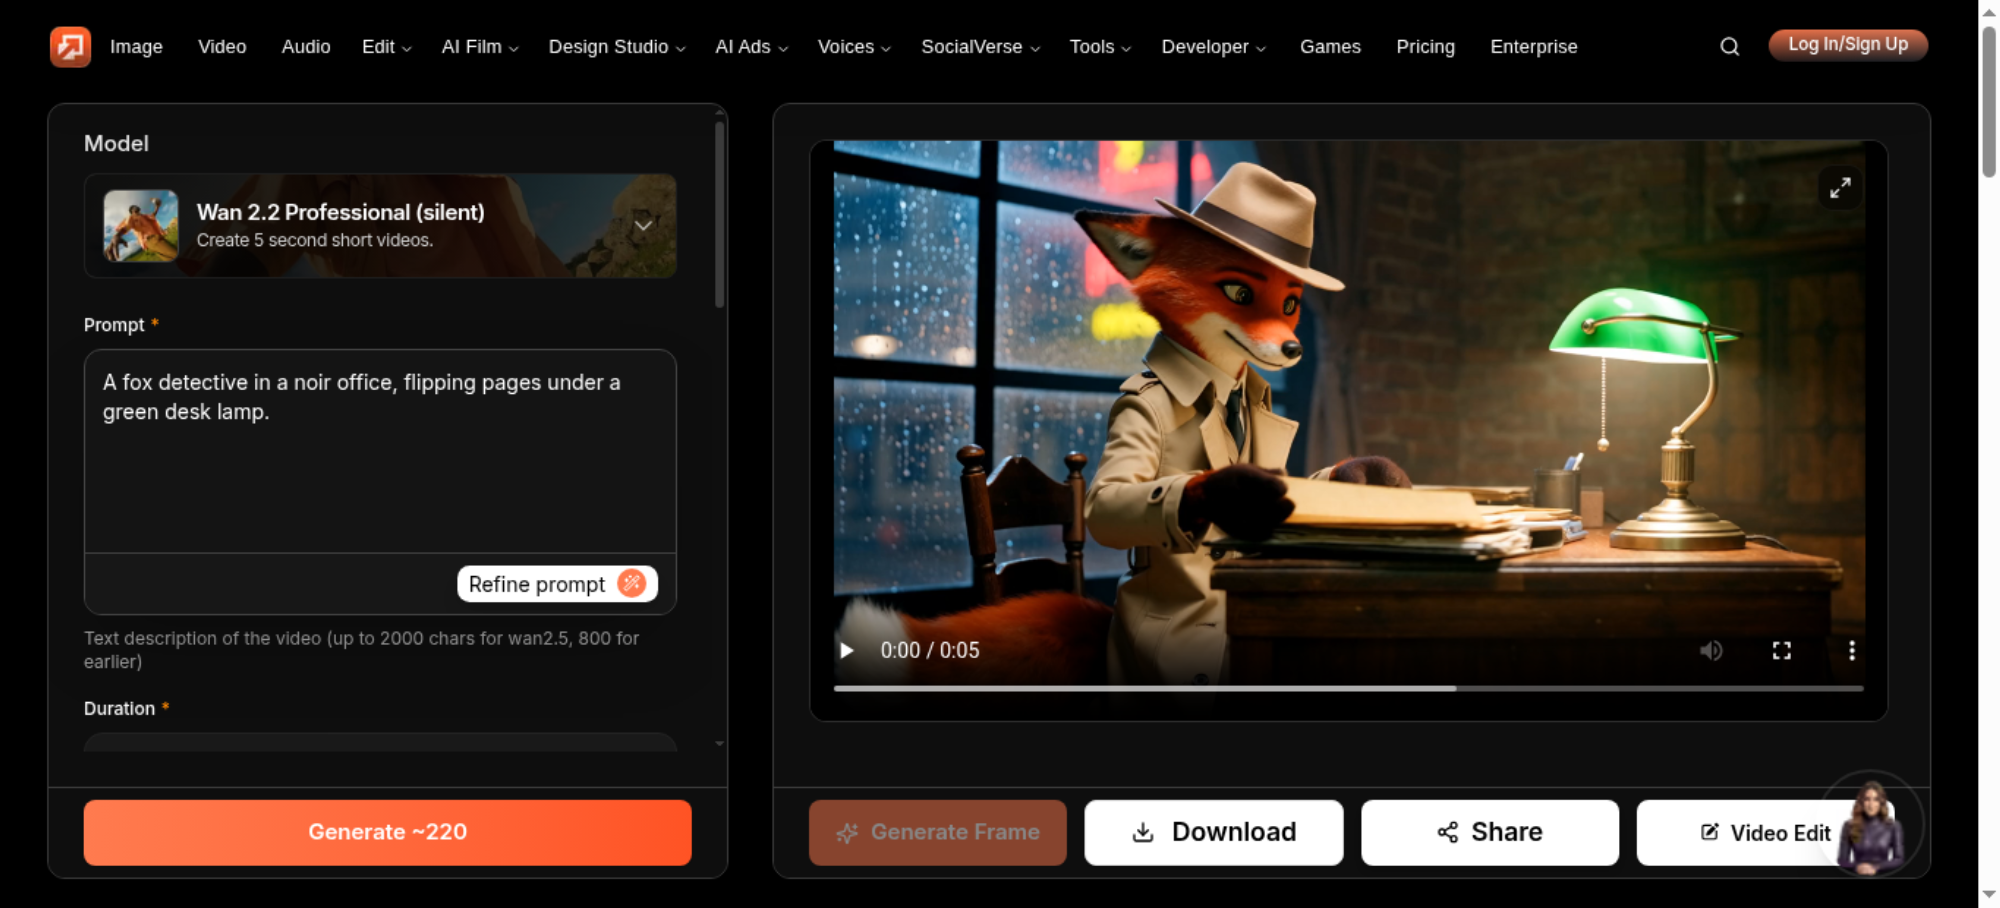Open the search magnifier icon
Viewport: 2000px width, 908px height.
(1729, 46)
